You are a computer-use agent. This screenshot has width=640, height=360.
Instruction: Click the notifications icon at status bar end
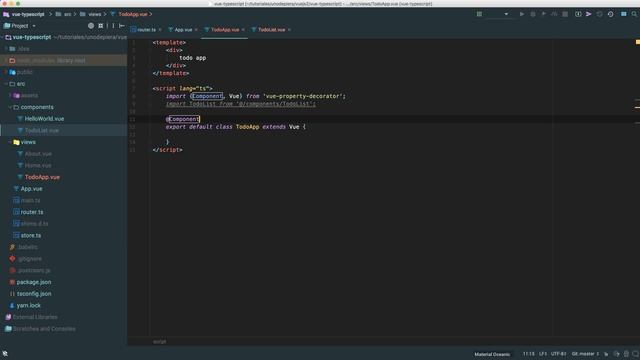click(x=635, y=354)
